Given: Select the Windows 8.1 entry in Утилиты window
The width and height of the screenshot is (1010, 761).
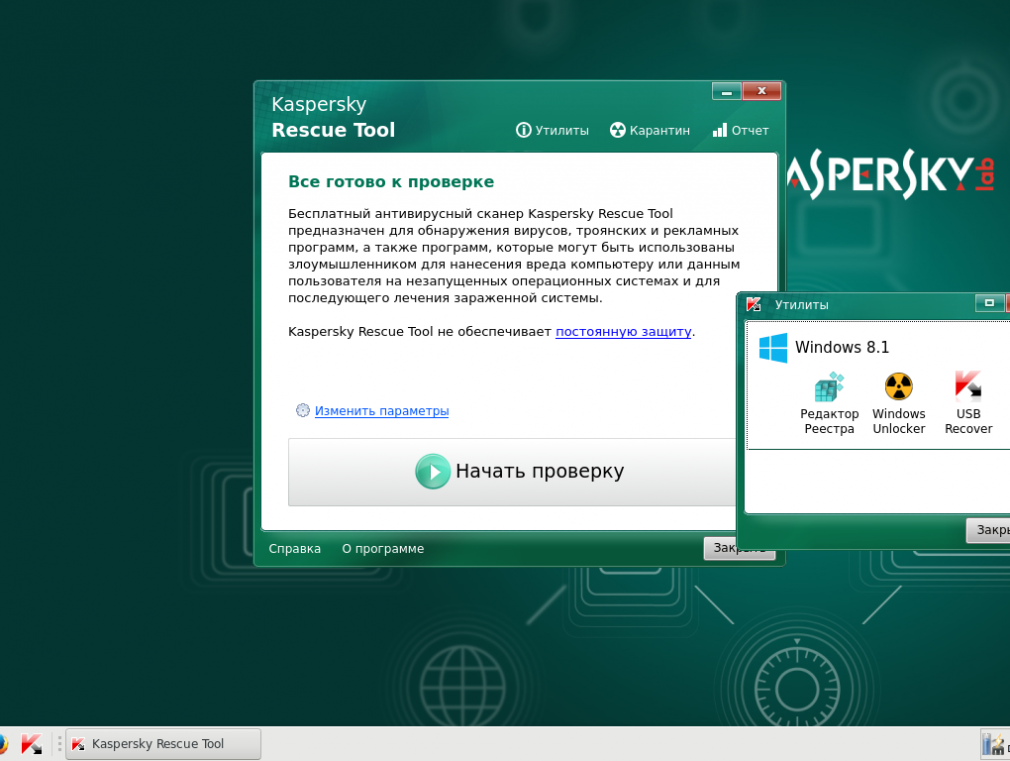Looking at the screenshot, I should click(x=841, y=347).
